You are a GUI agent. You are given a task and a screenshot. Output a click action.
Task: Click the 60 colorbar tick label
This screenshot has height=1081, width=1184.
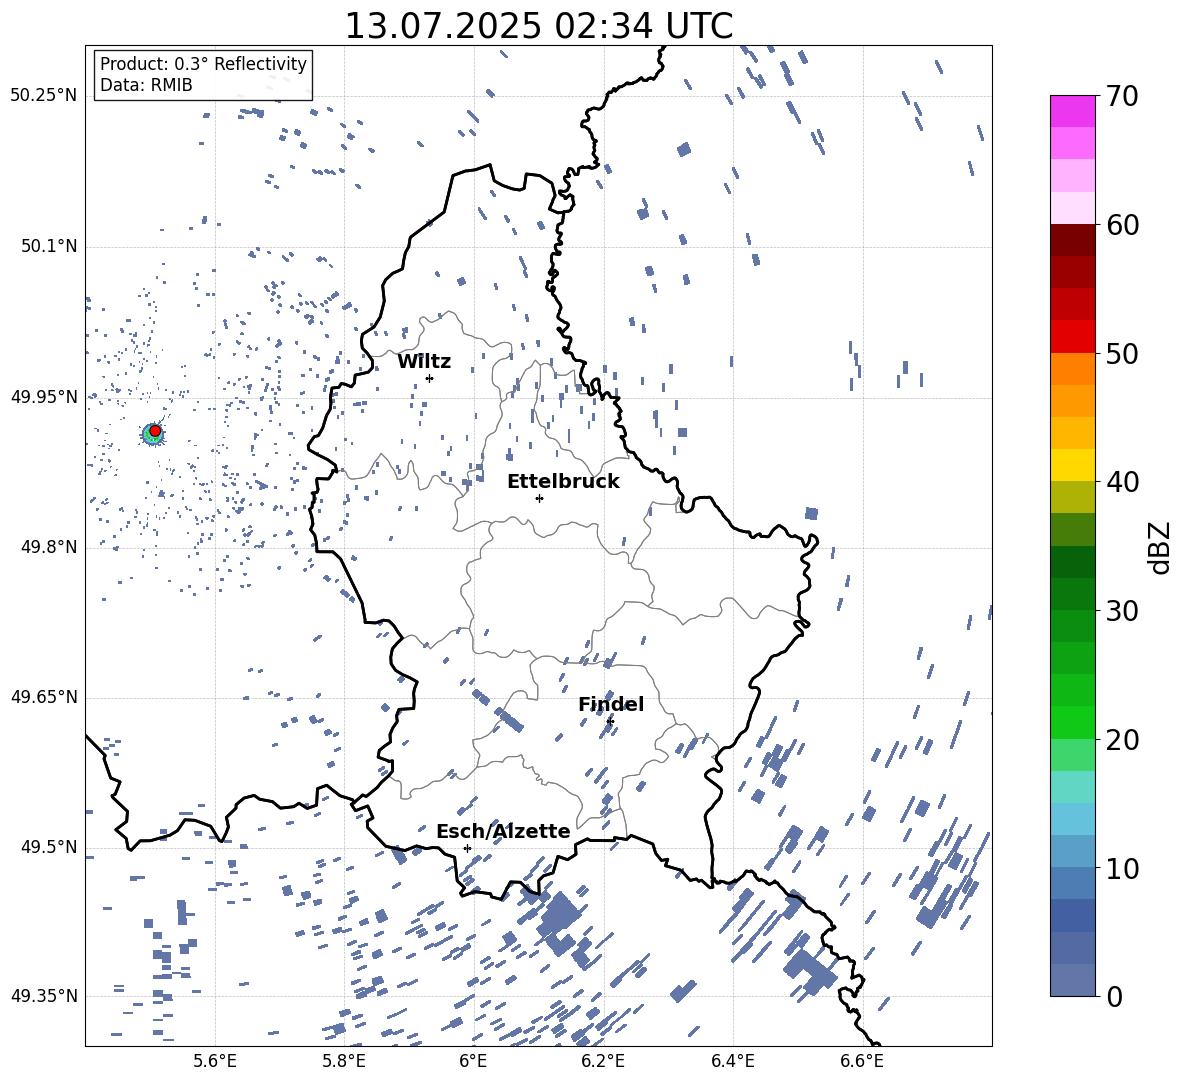tap(1122, 225)
